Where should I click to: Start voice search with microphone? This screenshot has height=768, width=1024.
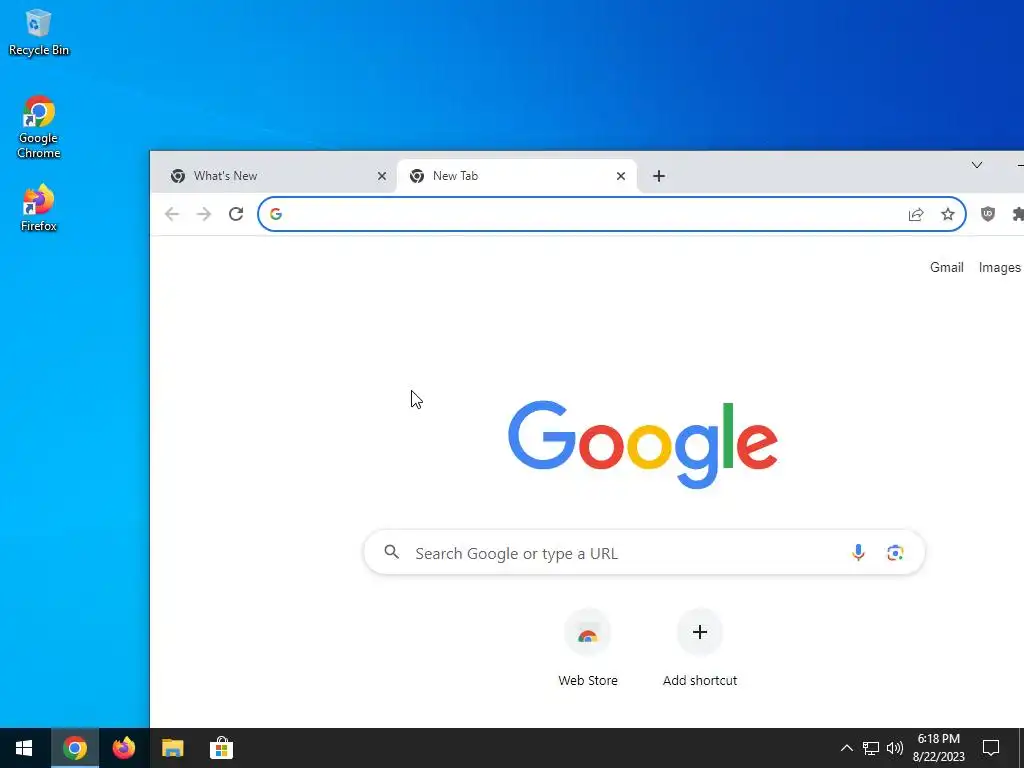(858, 552)
